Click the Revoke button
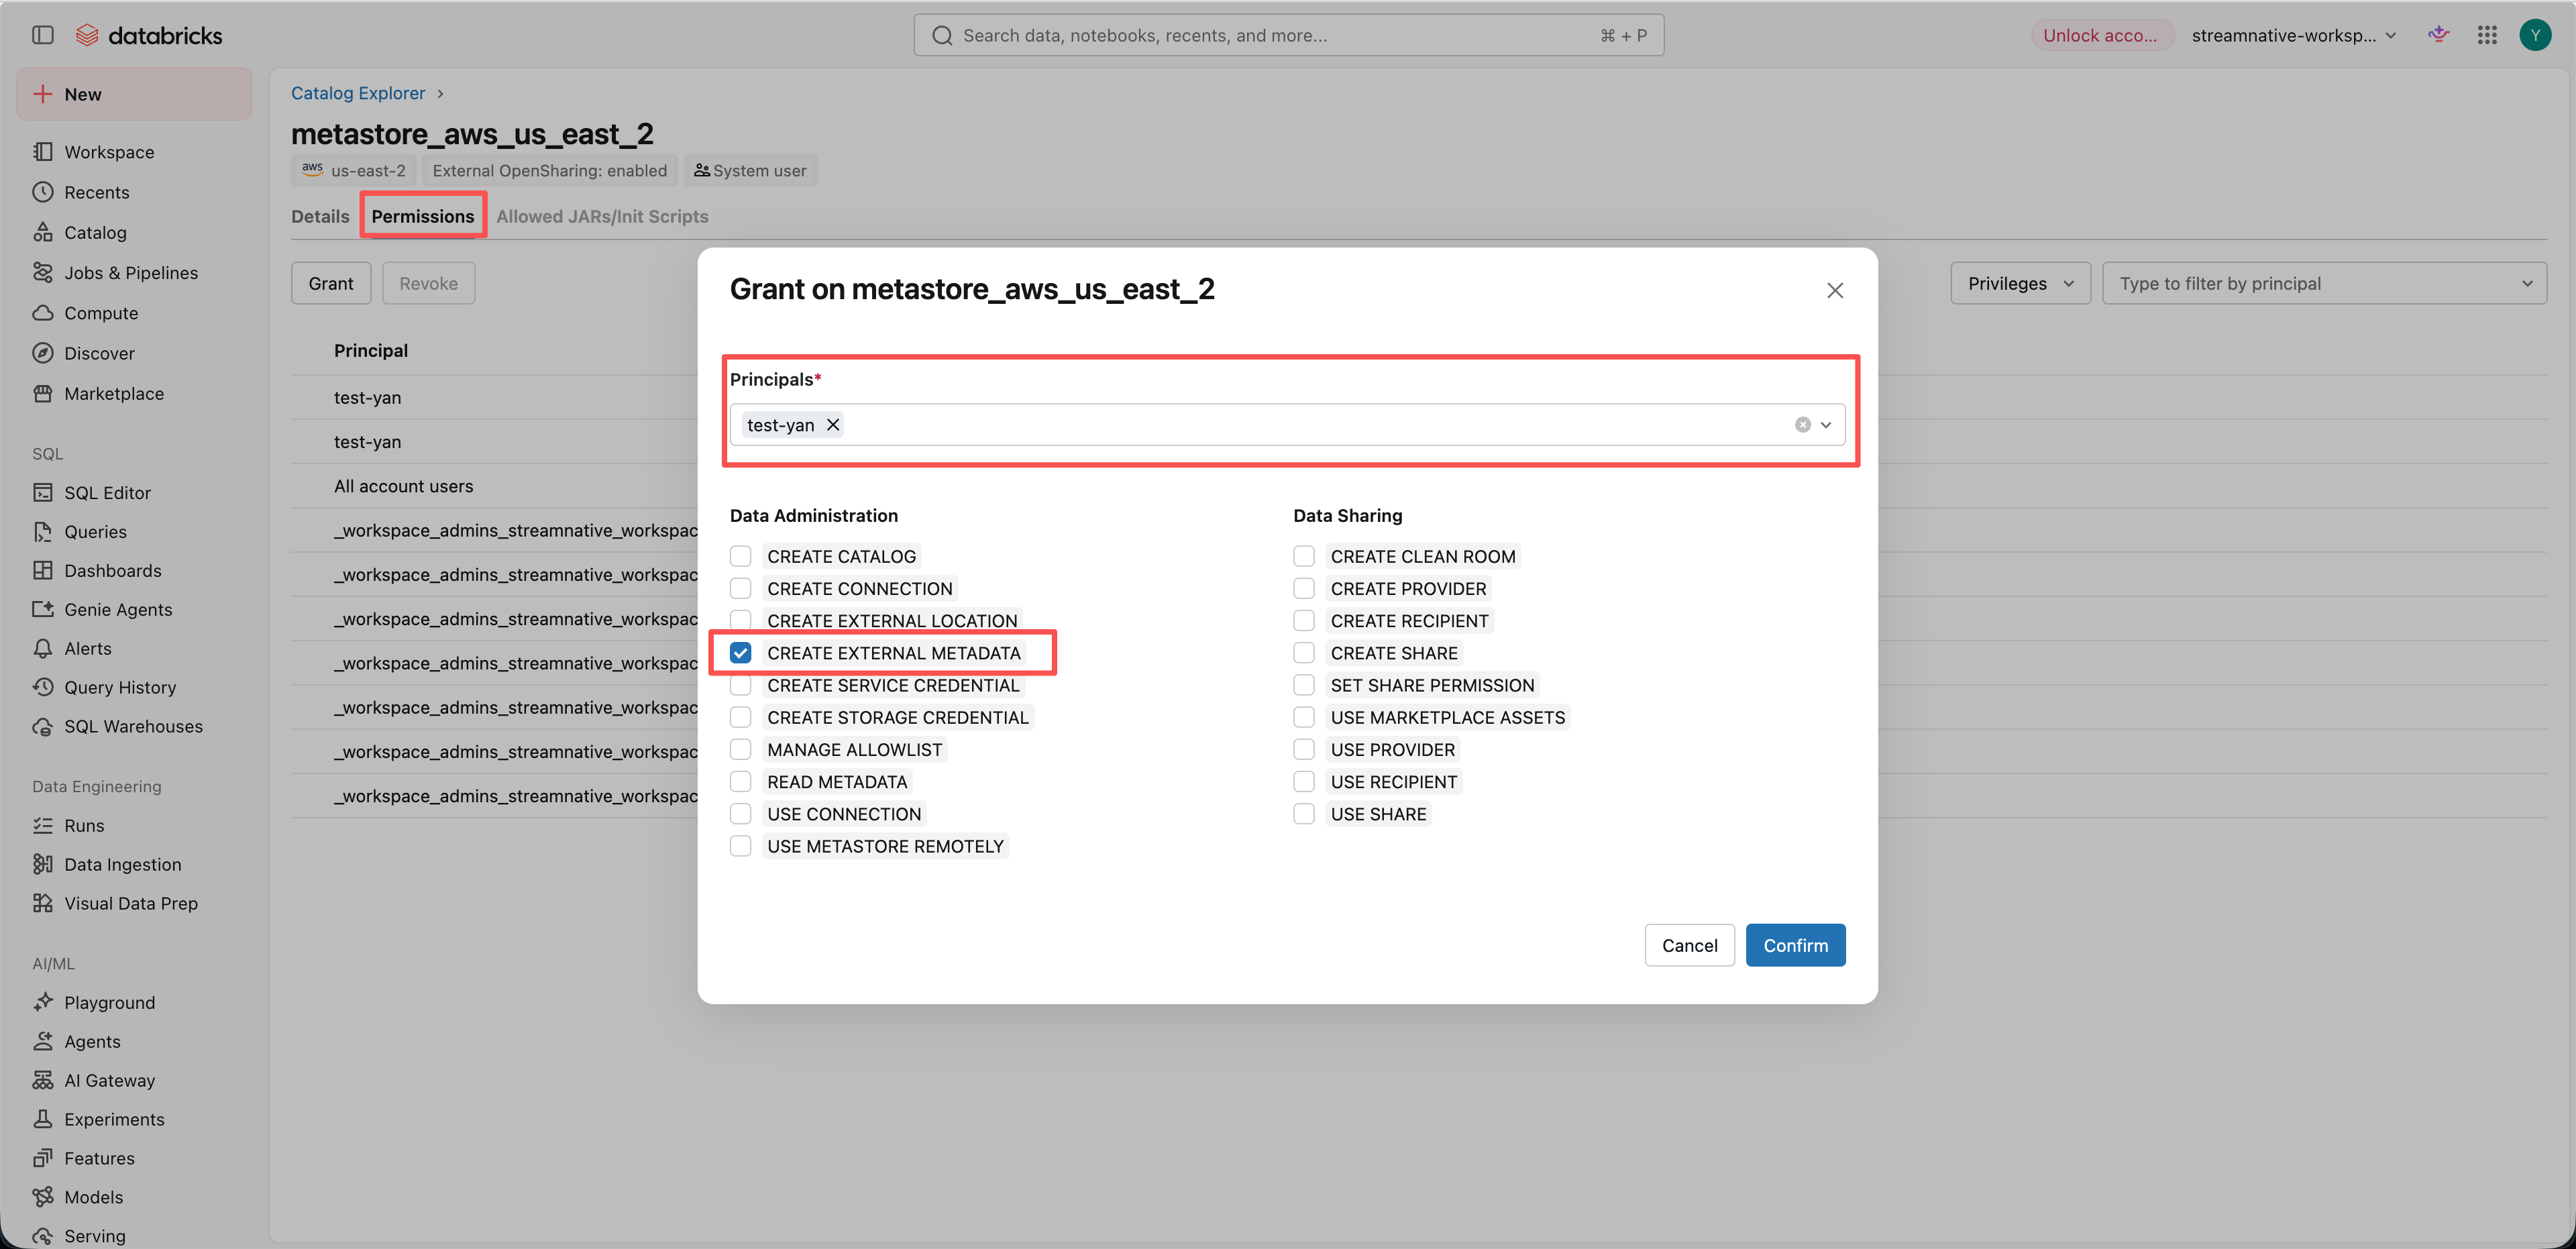Image resolution: width=2576 pixels, height=1249 pixels. coord(428,283)
